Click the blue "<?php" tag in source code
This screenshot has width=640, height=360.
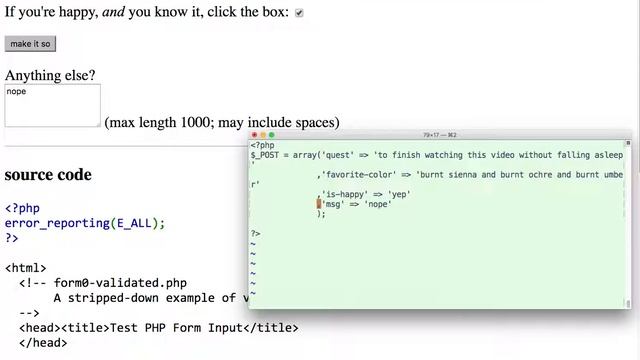(x=22, y=208)
